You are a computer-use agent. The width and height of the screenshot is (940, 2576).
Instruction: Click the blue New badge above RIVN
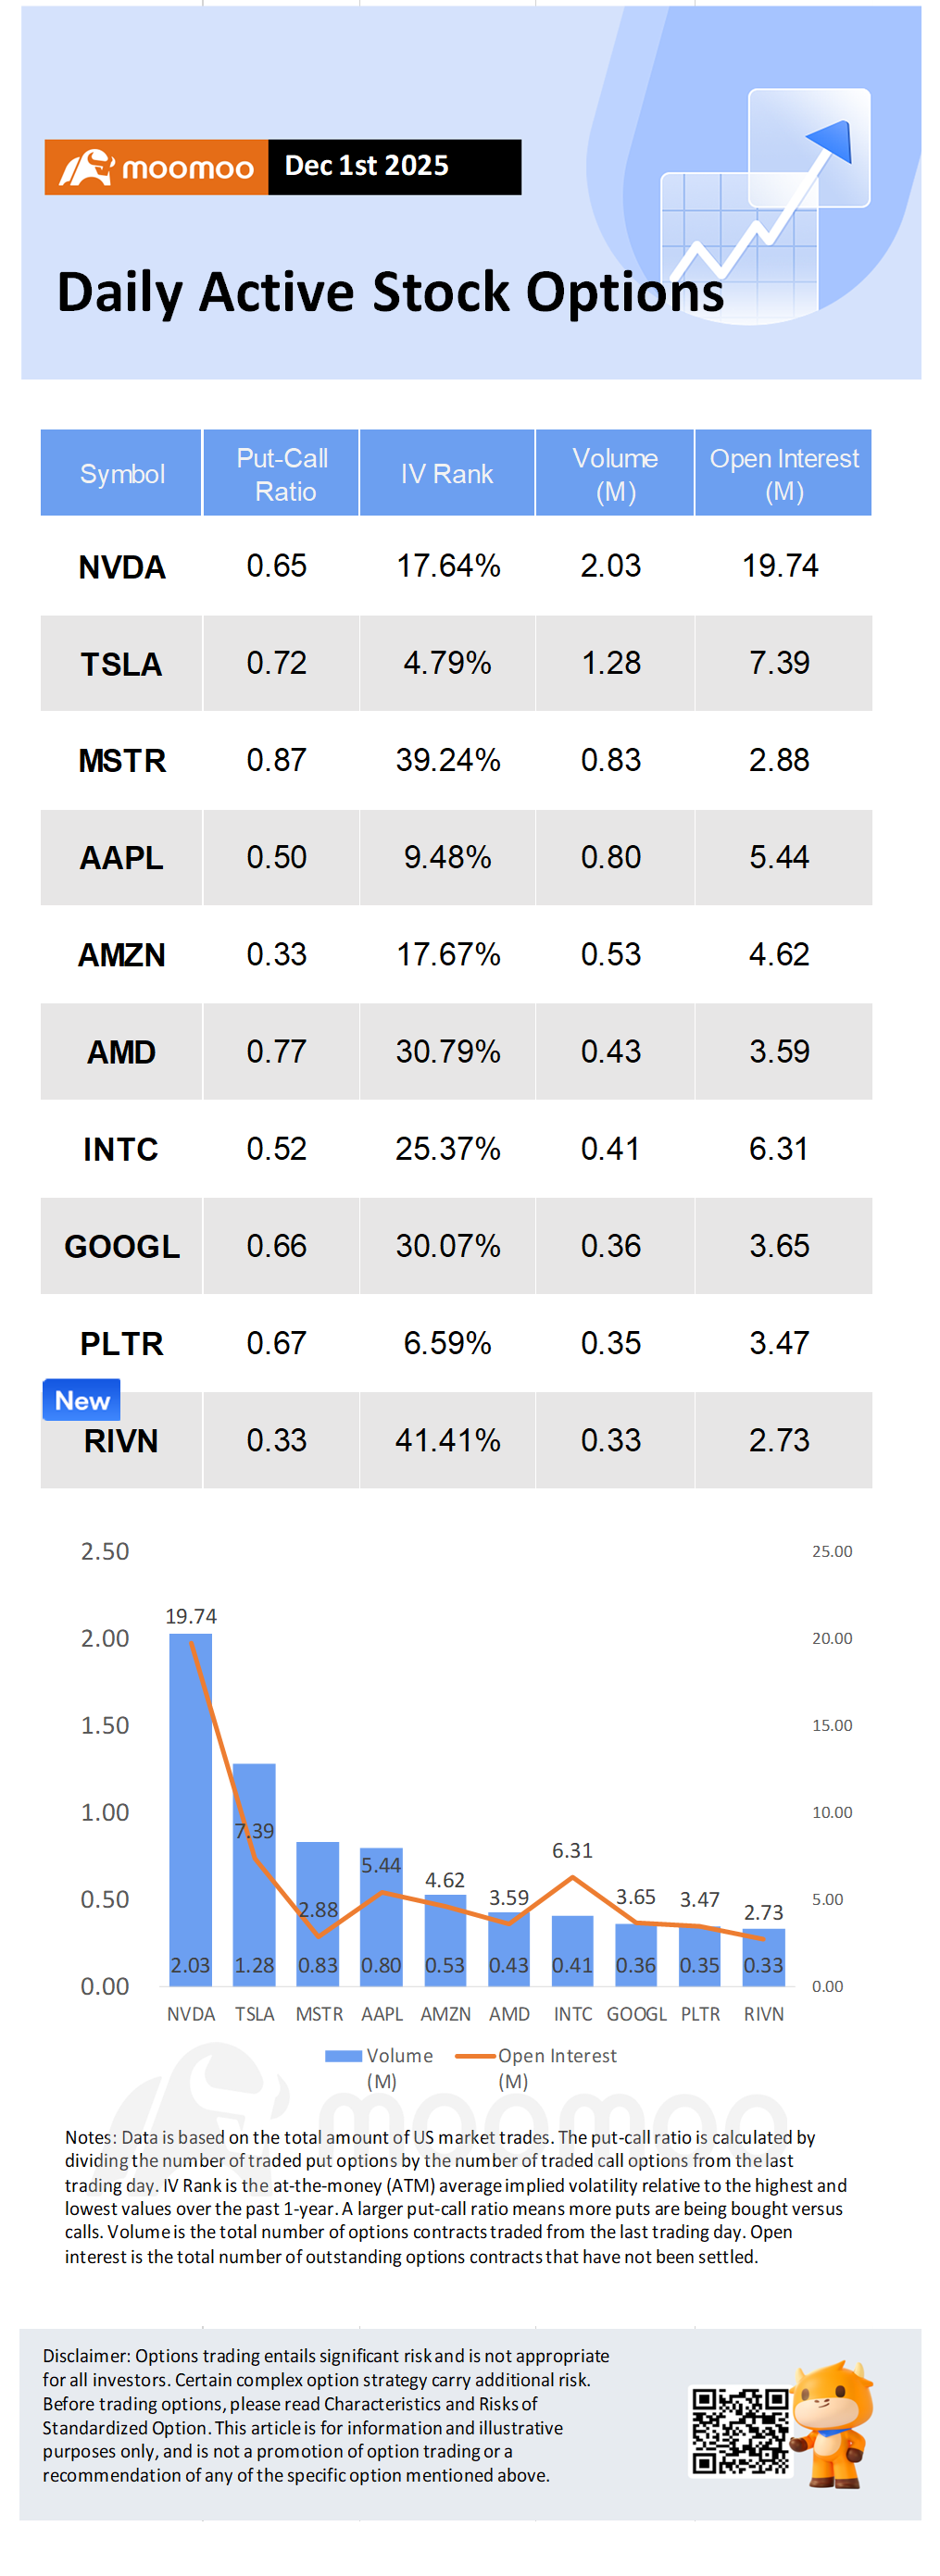point(82,1400)
